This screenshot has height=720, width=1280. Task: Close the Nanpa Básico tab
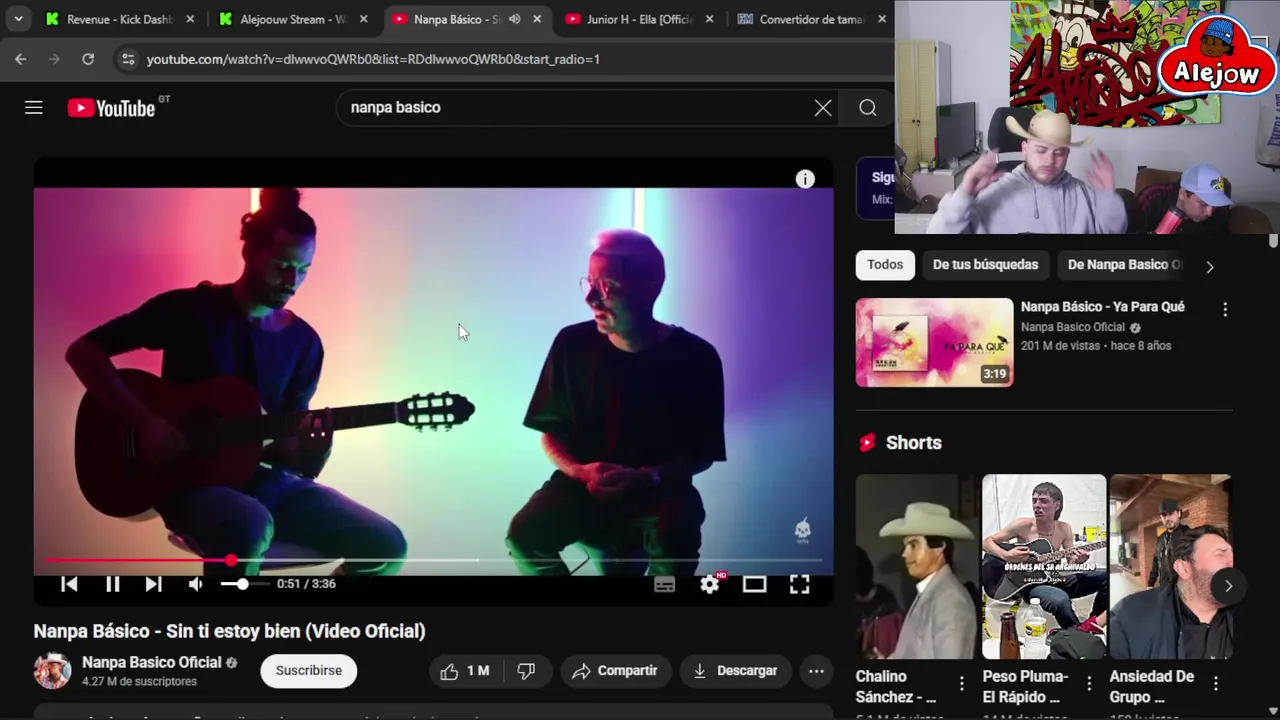pos(537,19)
